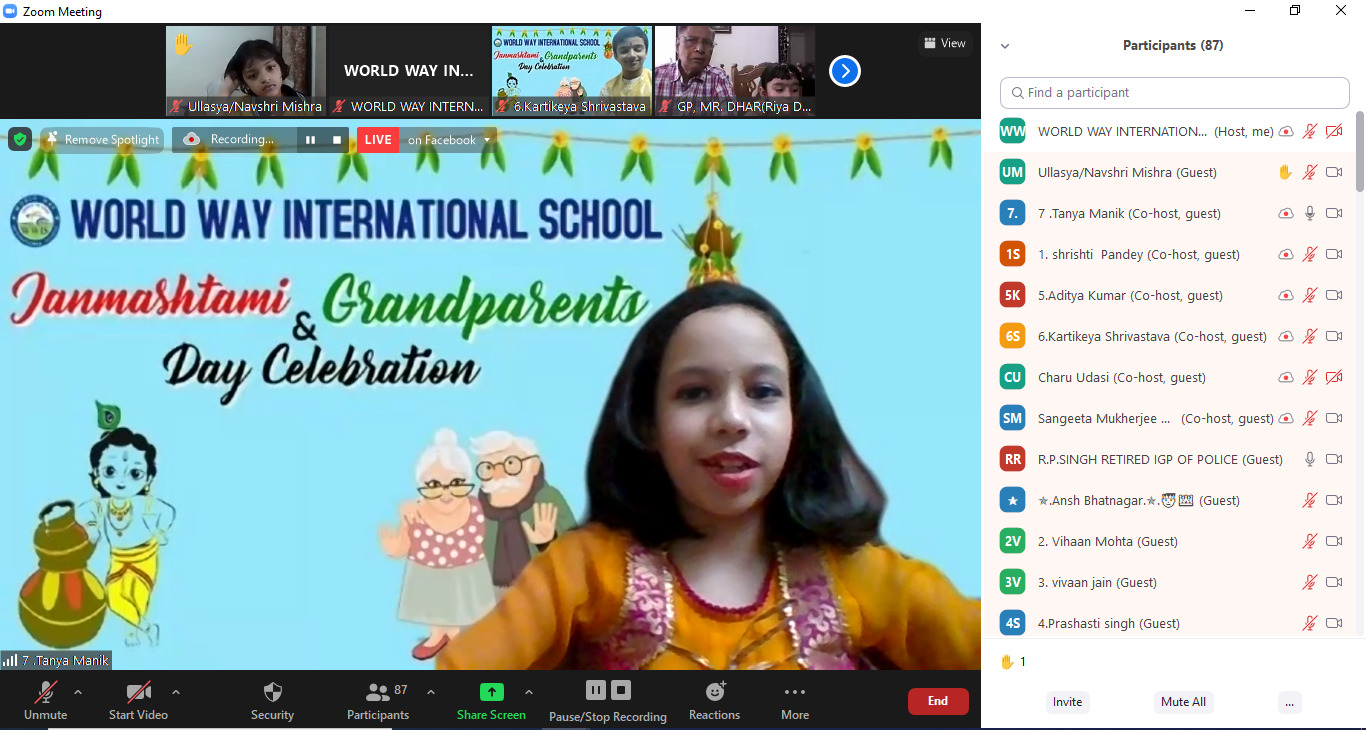Select WORLD WAY INTERN... video thumbnail
The image size is (1366, 730).
pos(409,71)
